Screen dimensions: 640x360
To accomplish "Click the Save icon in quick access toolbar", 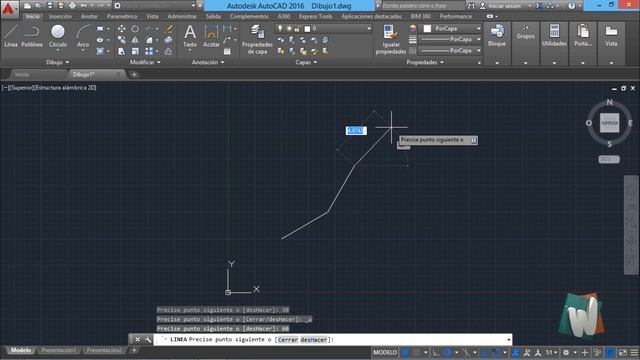I will (50, 6).
